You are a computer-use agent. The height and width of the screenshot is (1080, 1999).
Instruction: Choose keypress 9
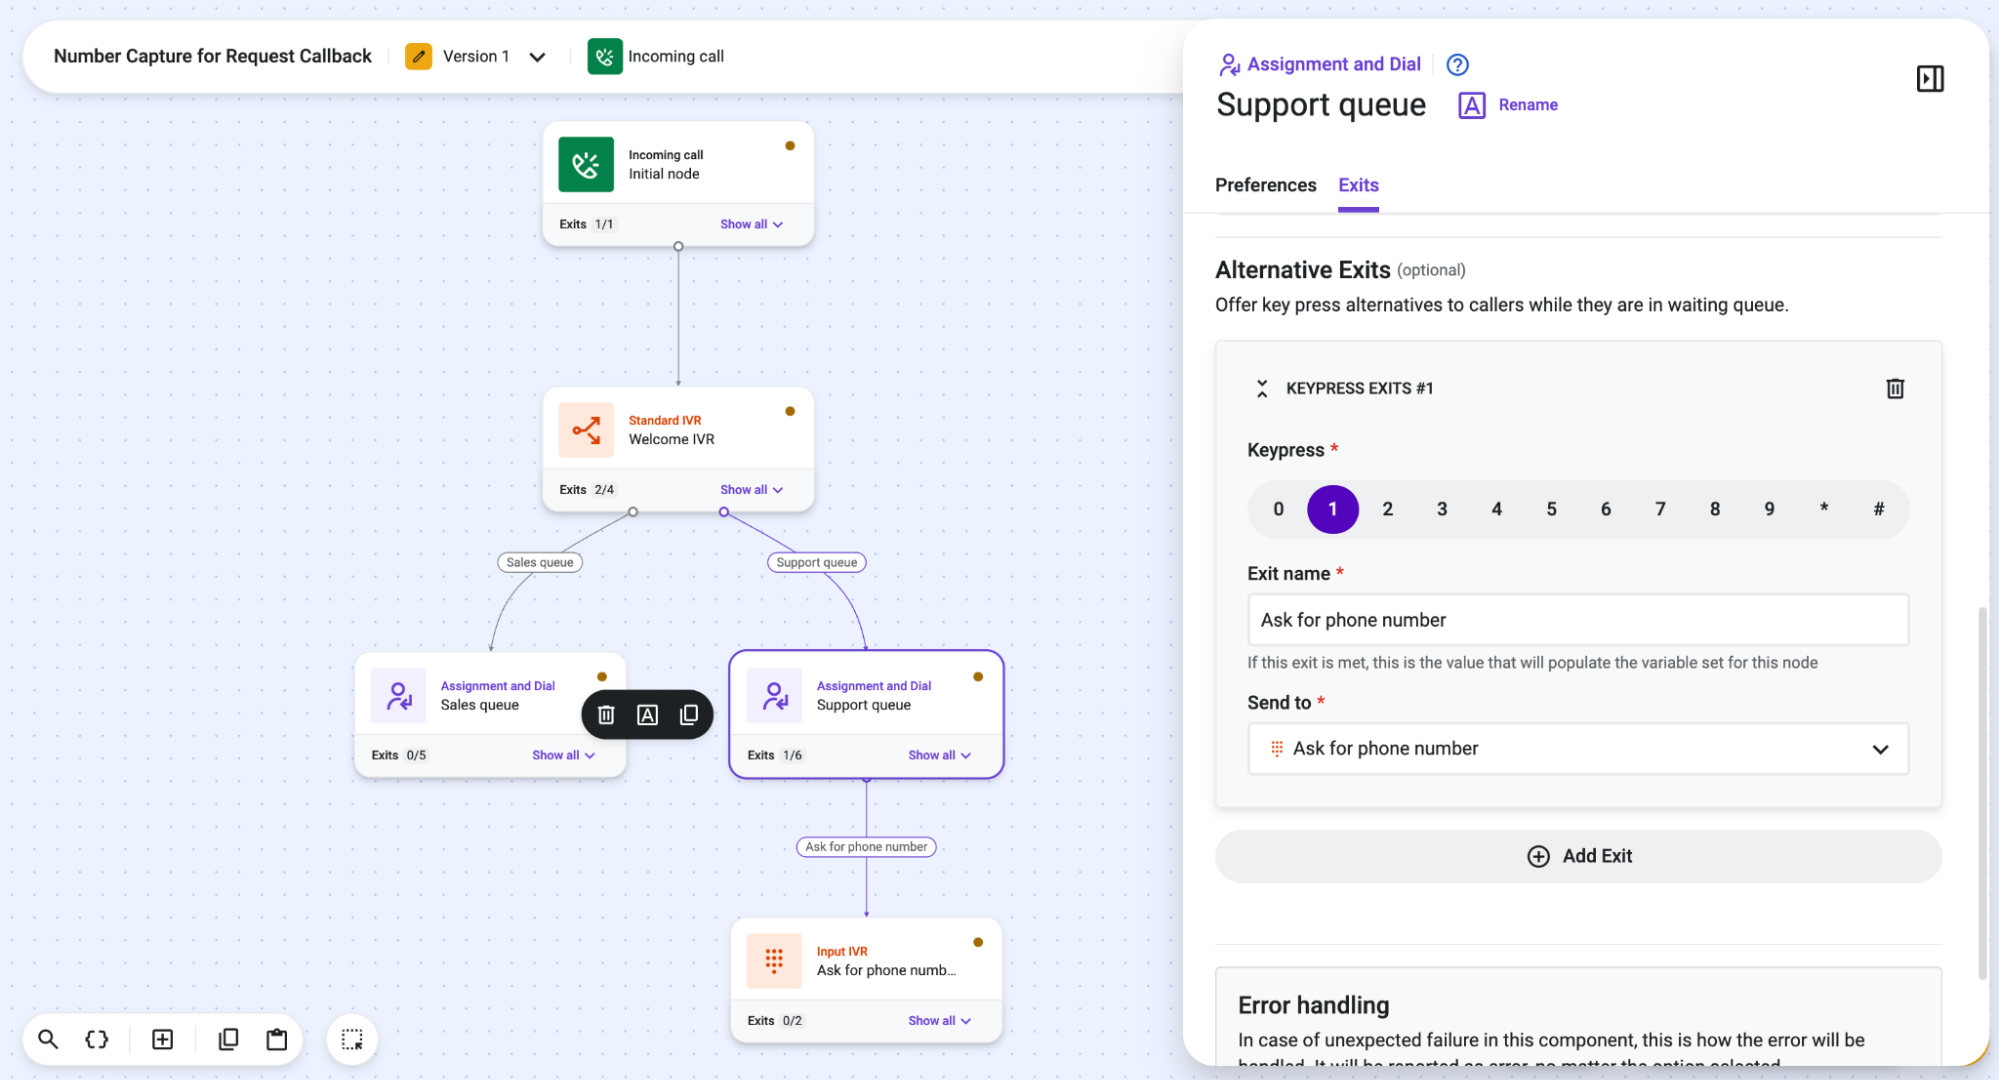pos(1769,509)
